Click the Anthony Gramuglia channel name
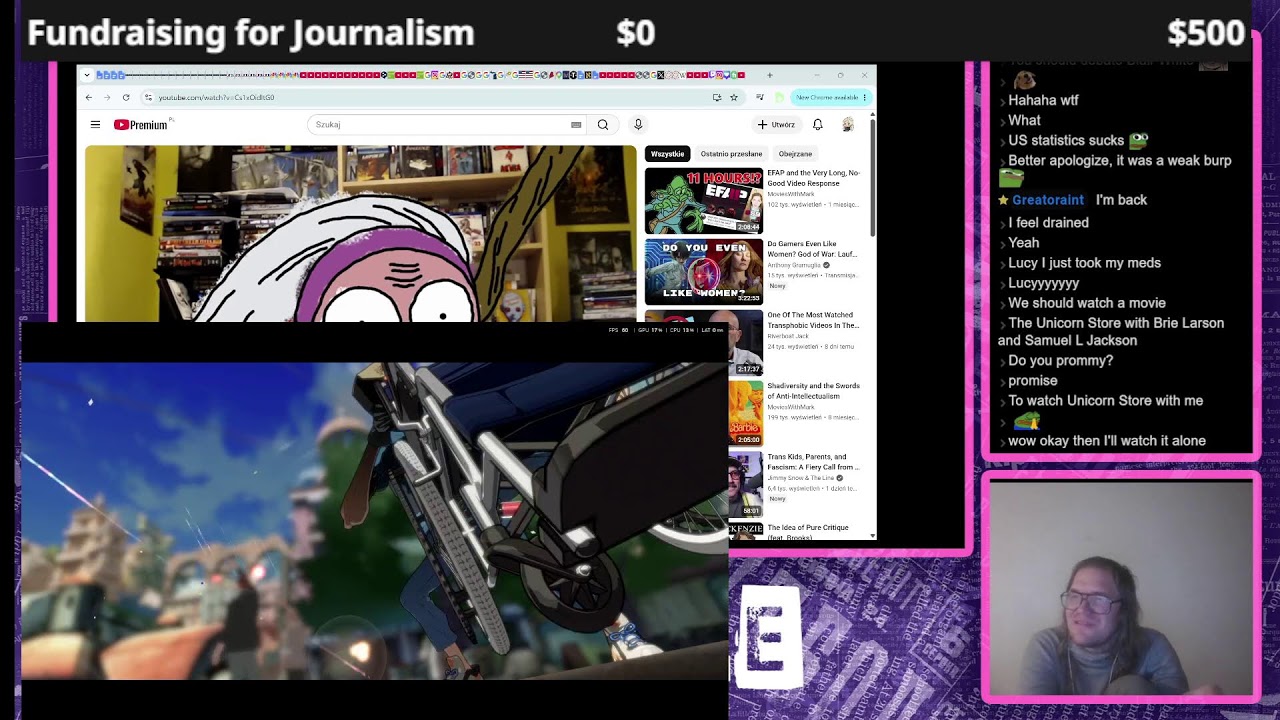Screen dimensions: 1280x720 tap(794, 265)
